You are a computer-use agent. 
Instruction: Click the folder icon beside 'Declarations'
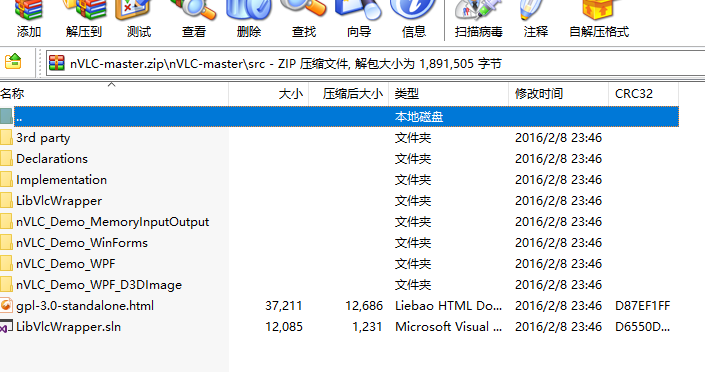tap(6, 158)
